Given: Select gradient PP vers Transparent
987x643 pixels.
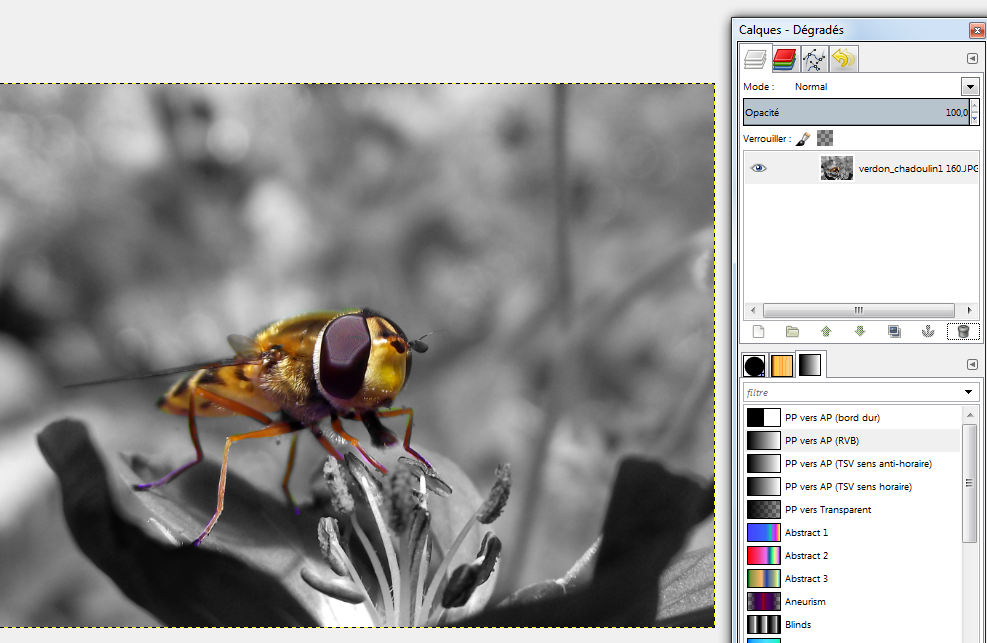Looking at the screenshot, I should click(852, 510).
